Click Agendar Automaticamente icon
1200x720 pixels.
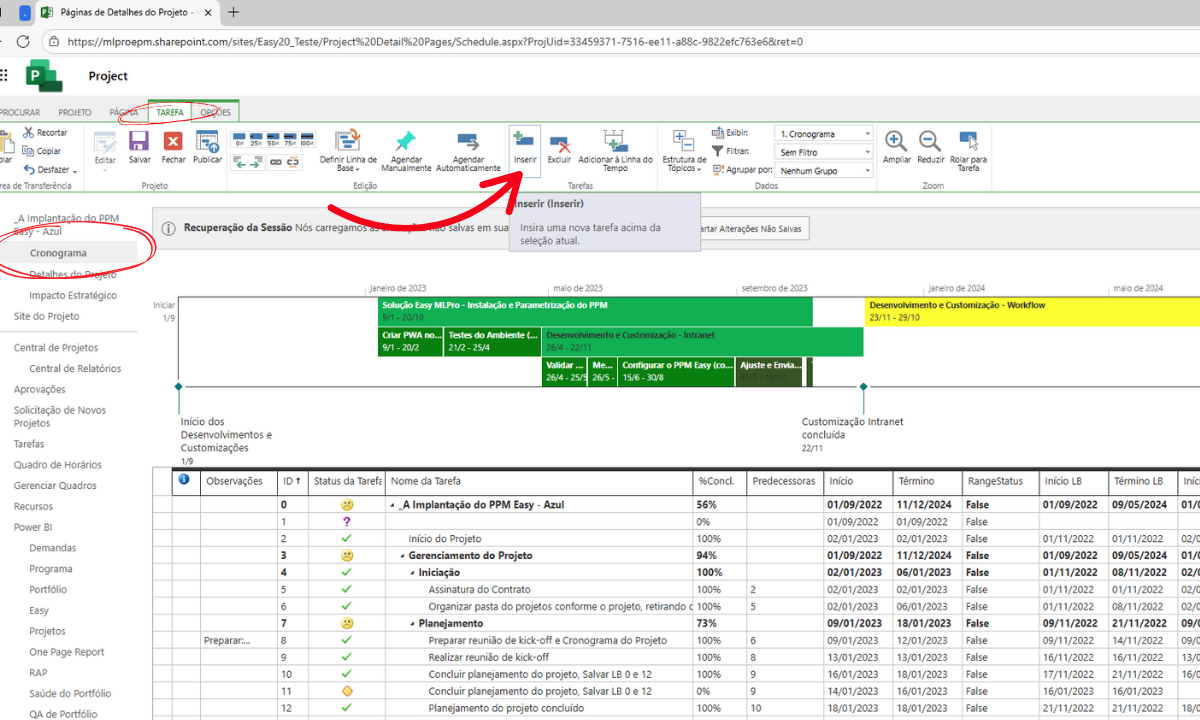point(468,141)
